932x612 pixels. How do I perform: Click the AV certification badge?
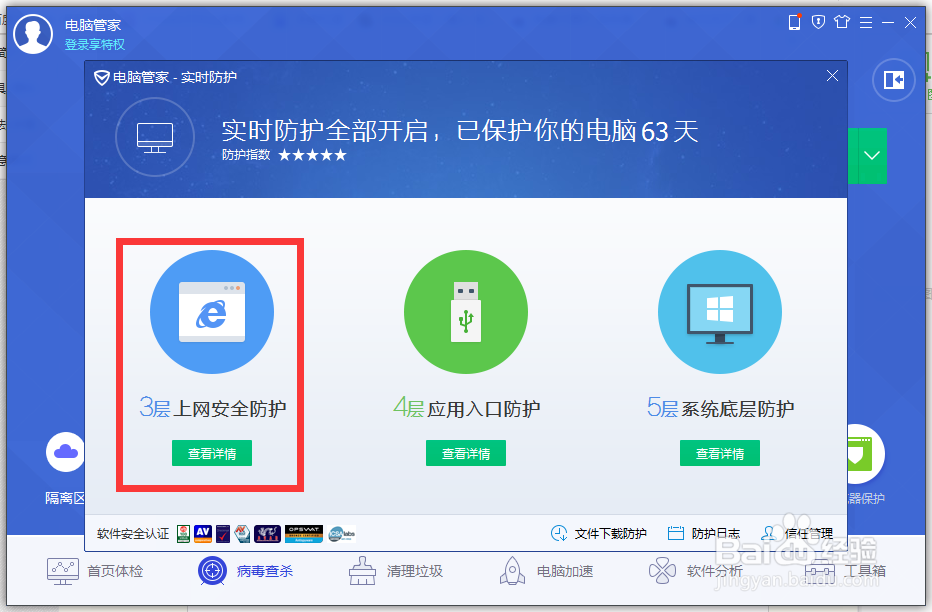point(203,534)
